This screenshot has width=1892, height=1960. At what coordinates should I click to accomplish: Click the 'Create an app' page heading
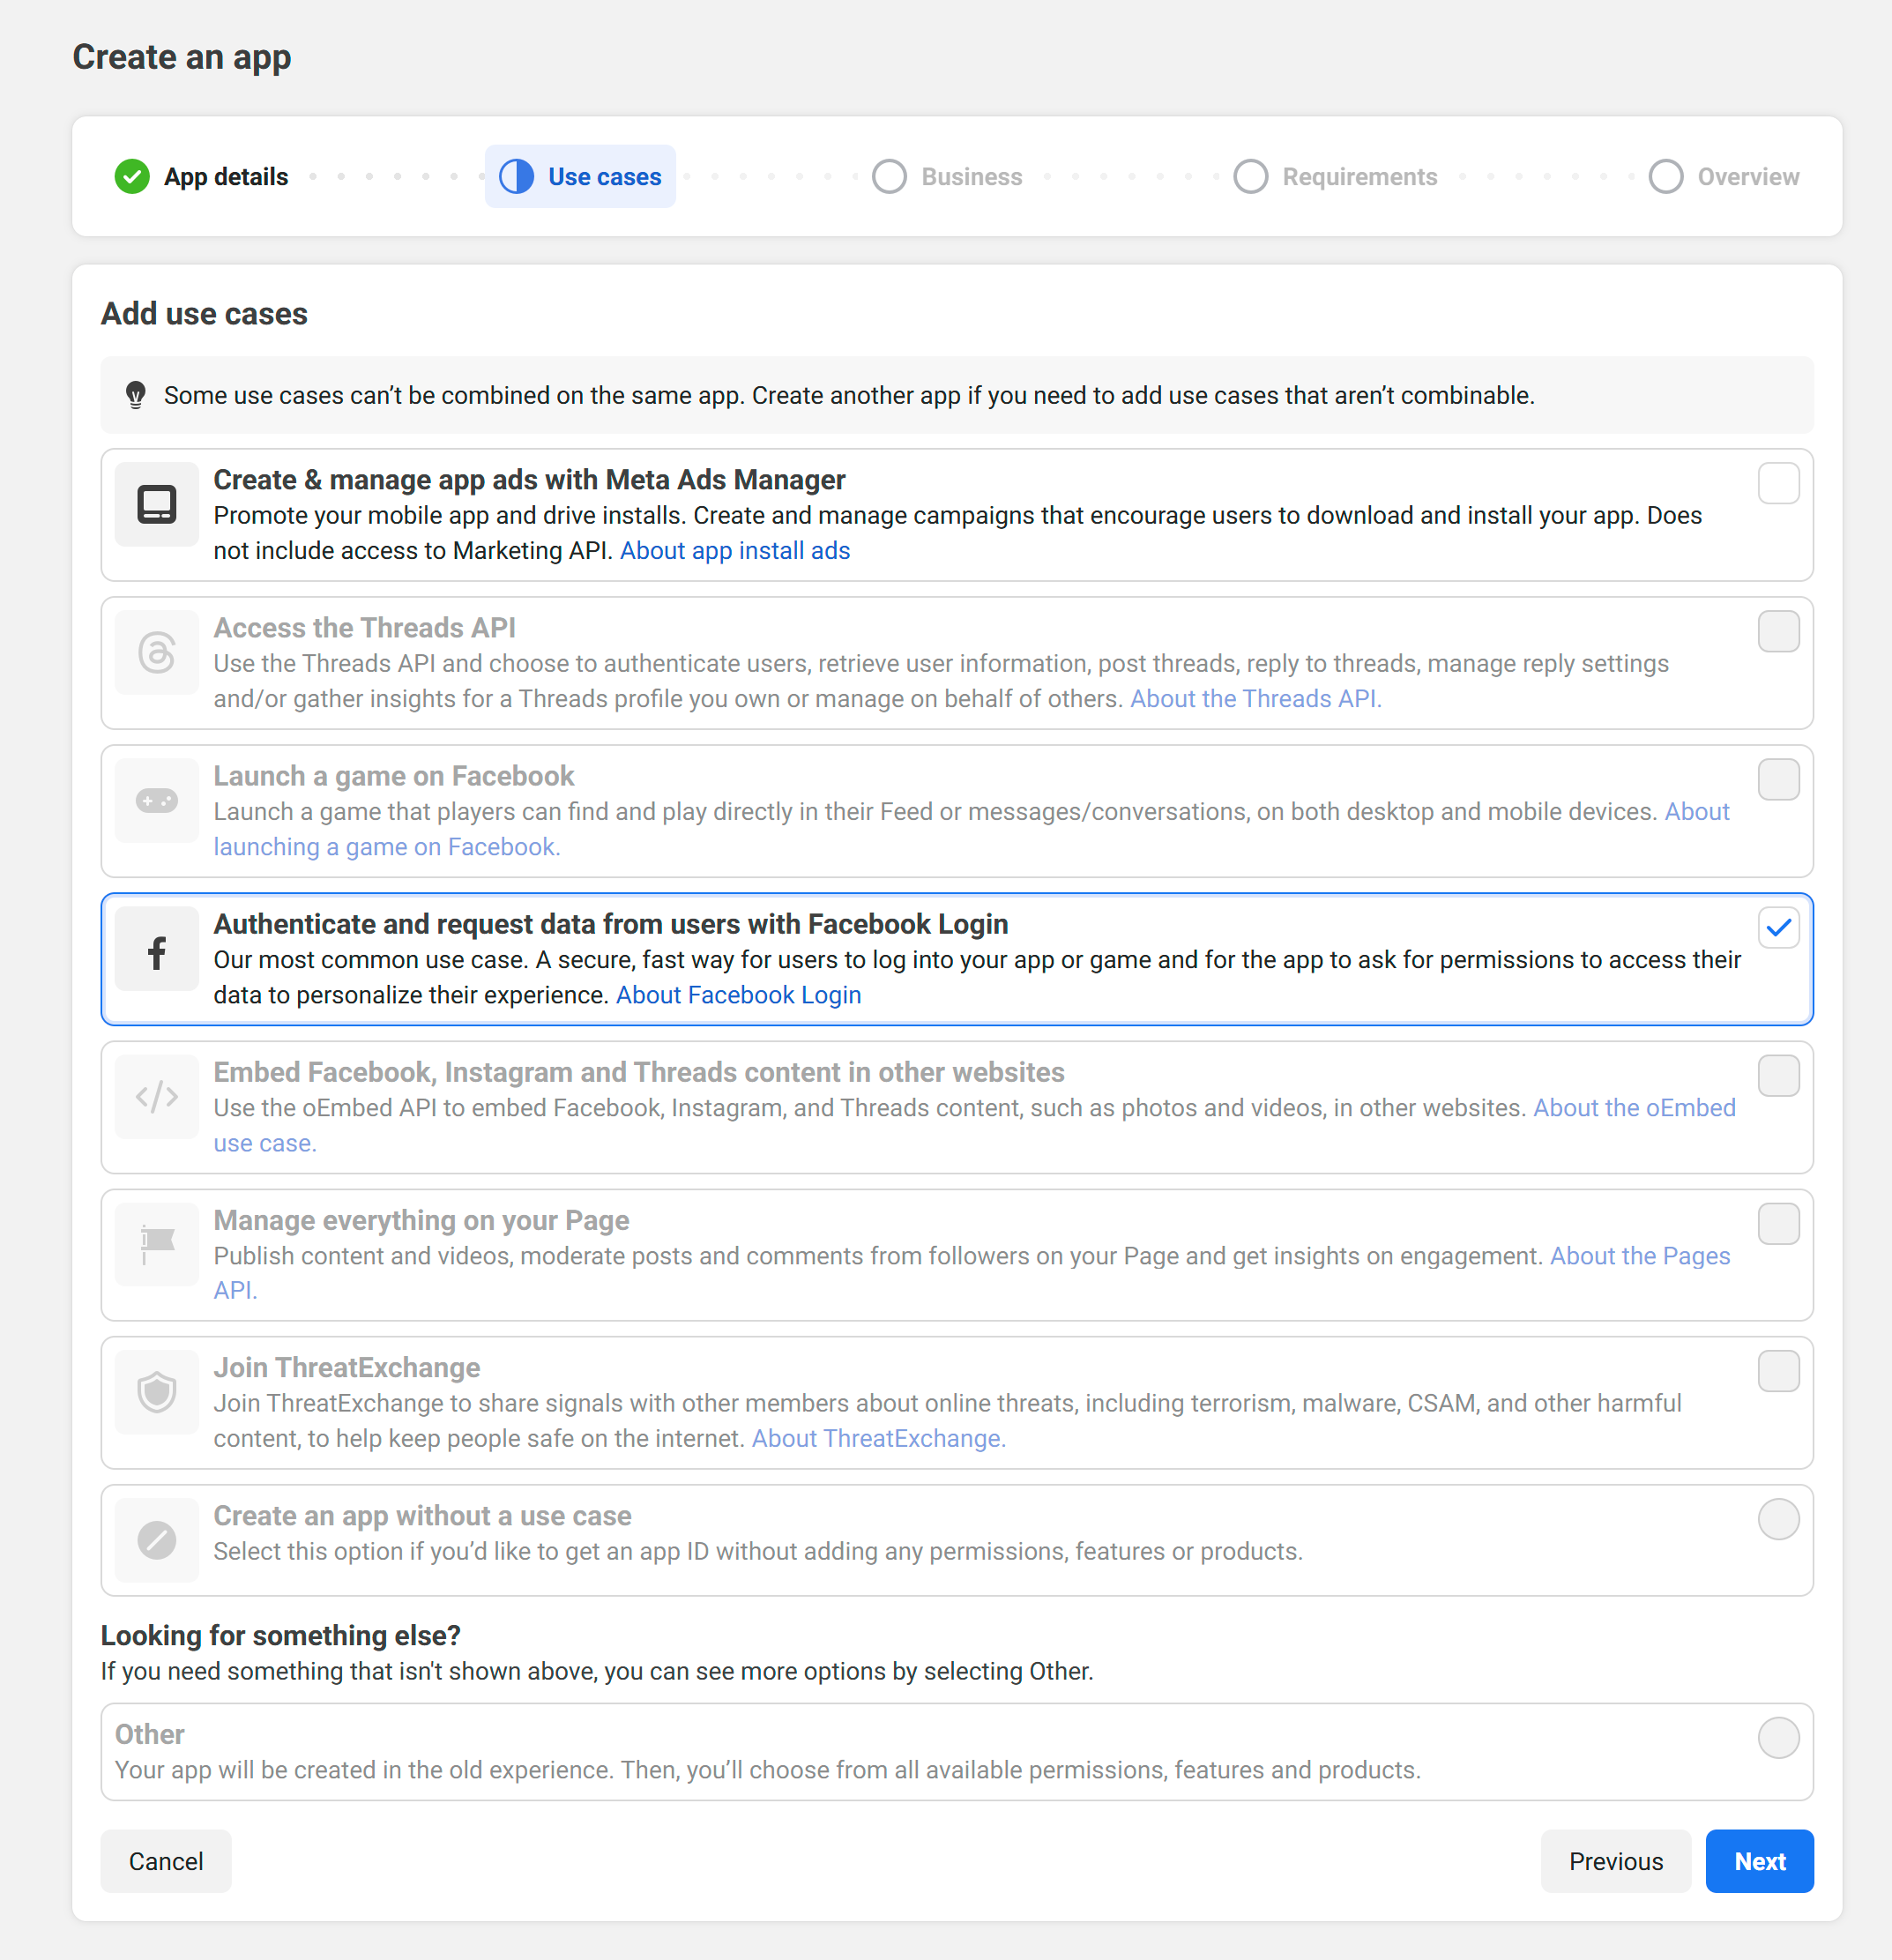click(x=182, y=57)
